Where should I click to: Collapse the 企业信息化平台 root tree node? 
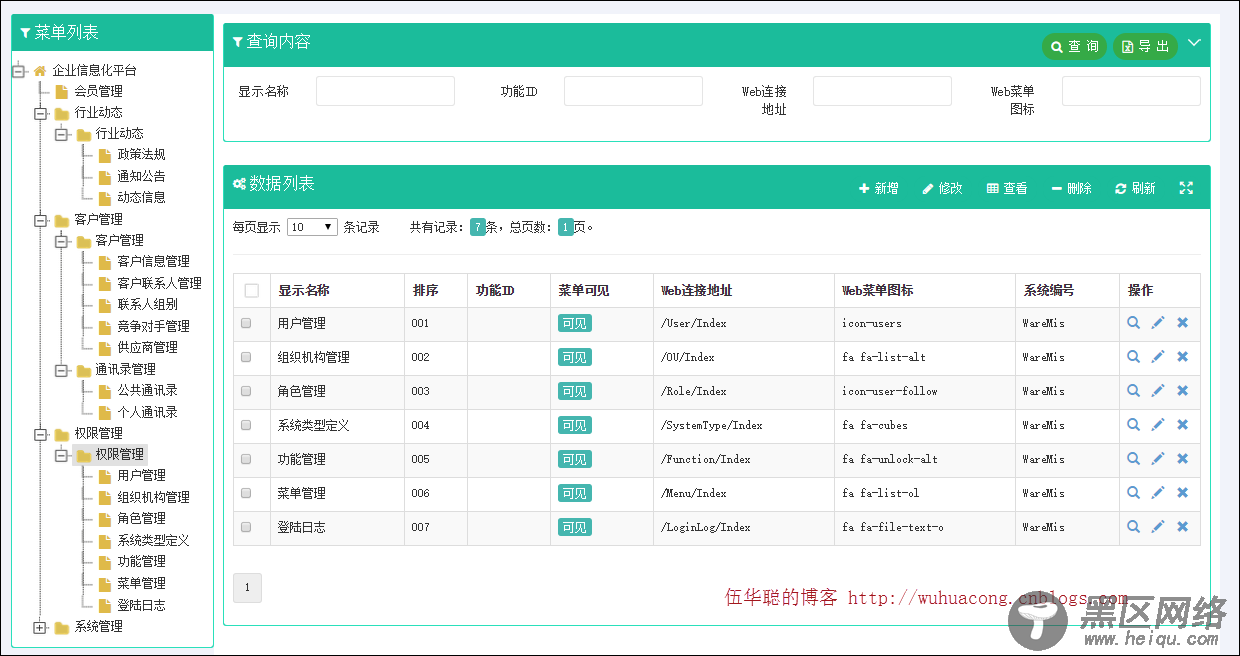click(x=18, y=70)
